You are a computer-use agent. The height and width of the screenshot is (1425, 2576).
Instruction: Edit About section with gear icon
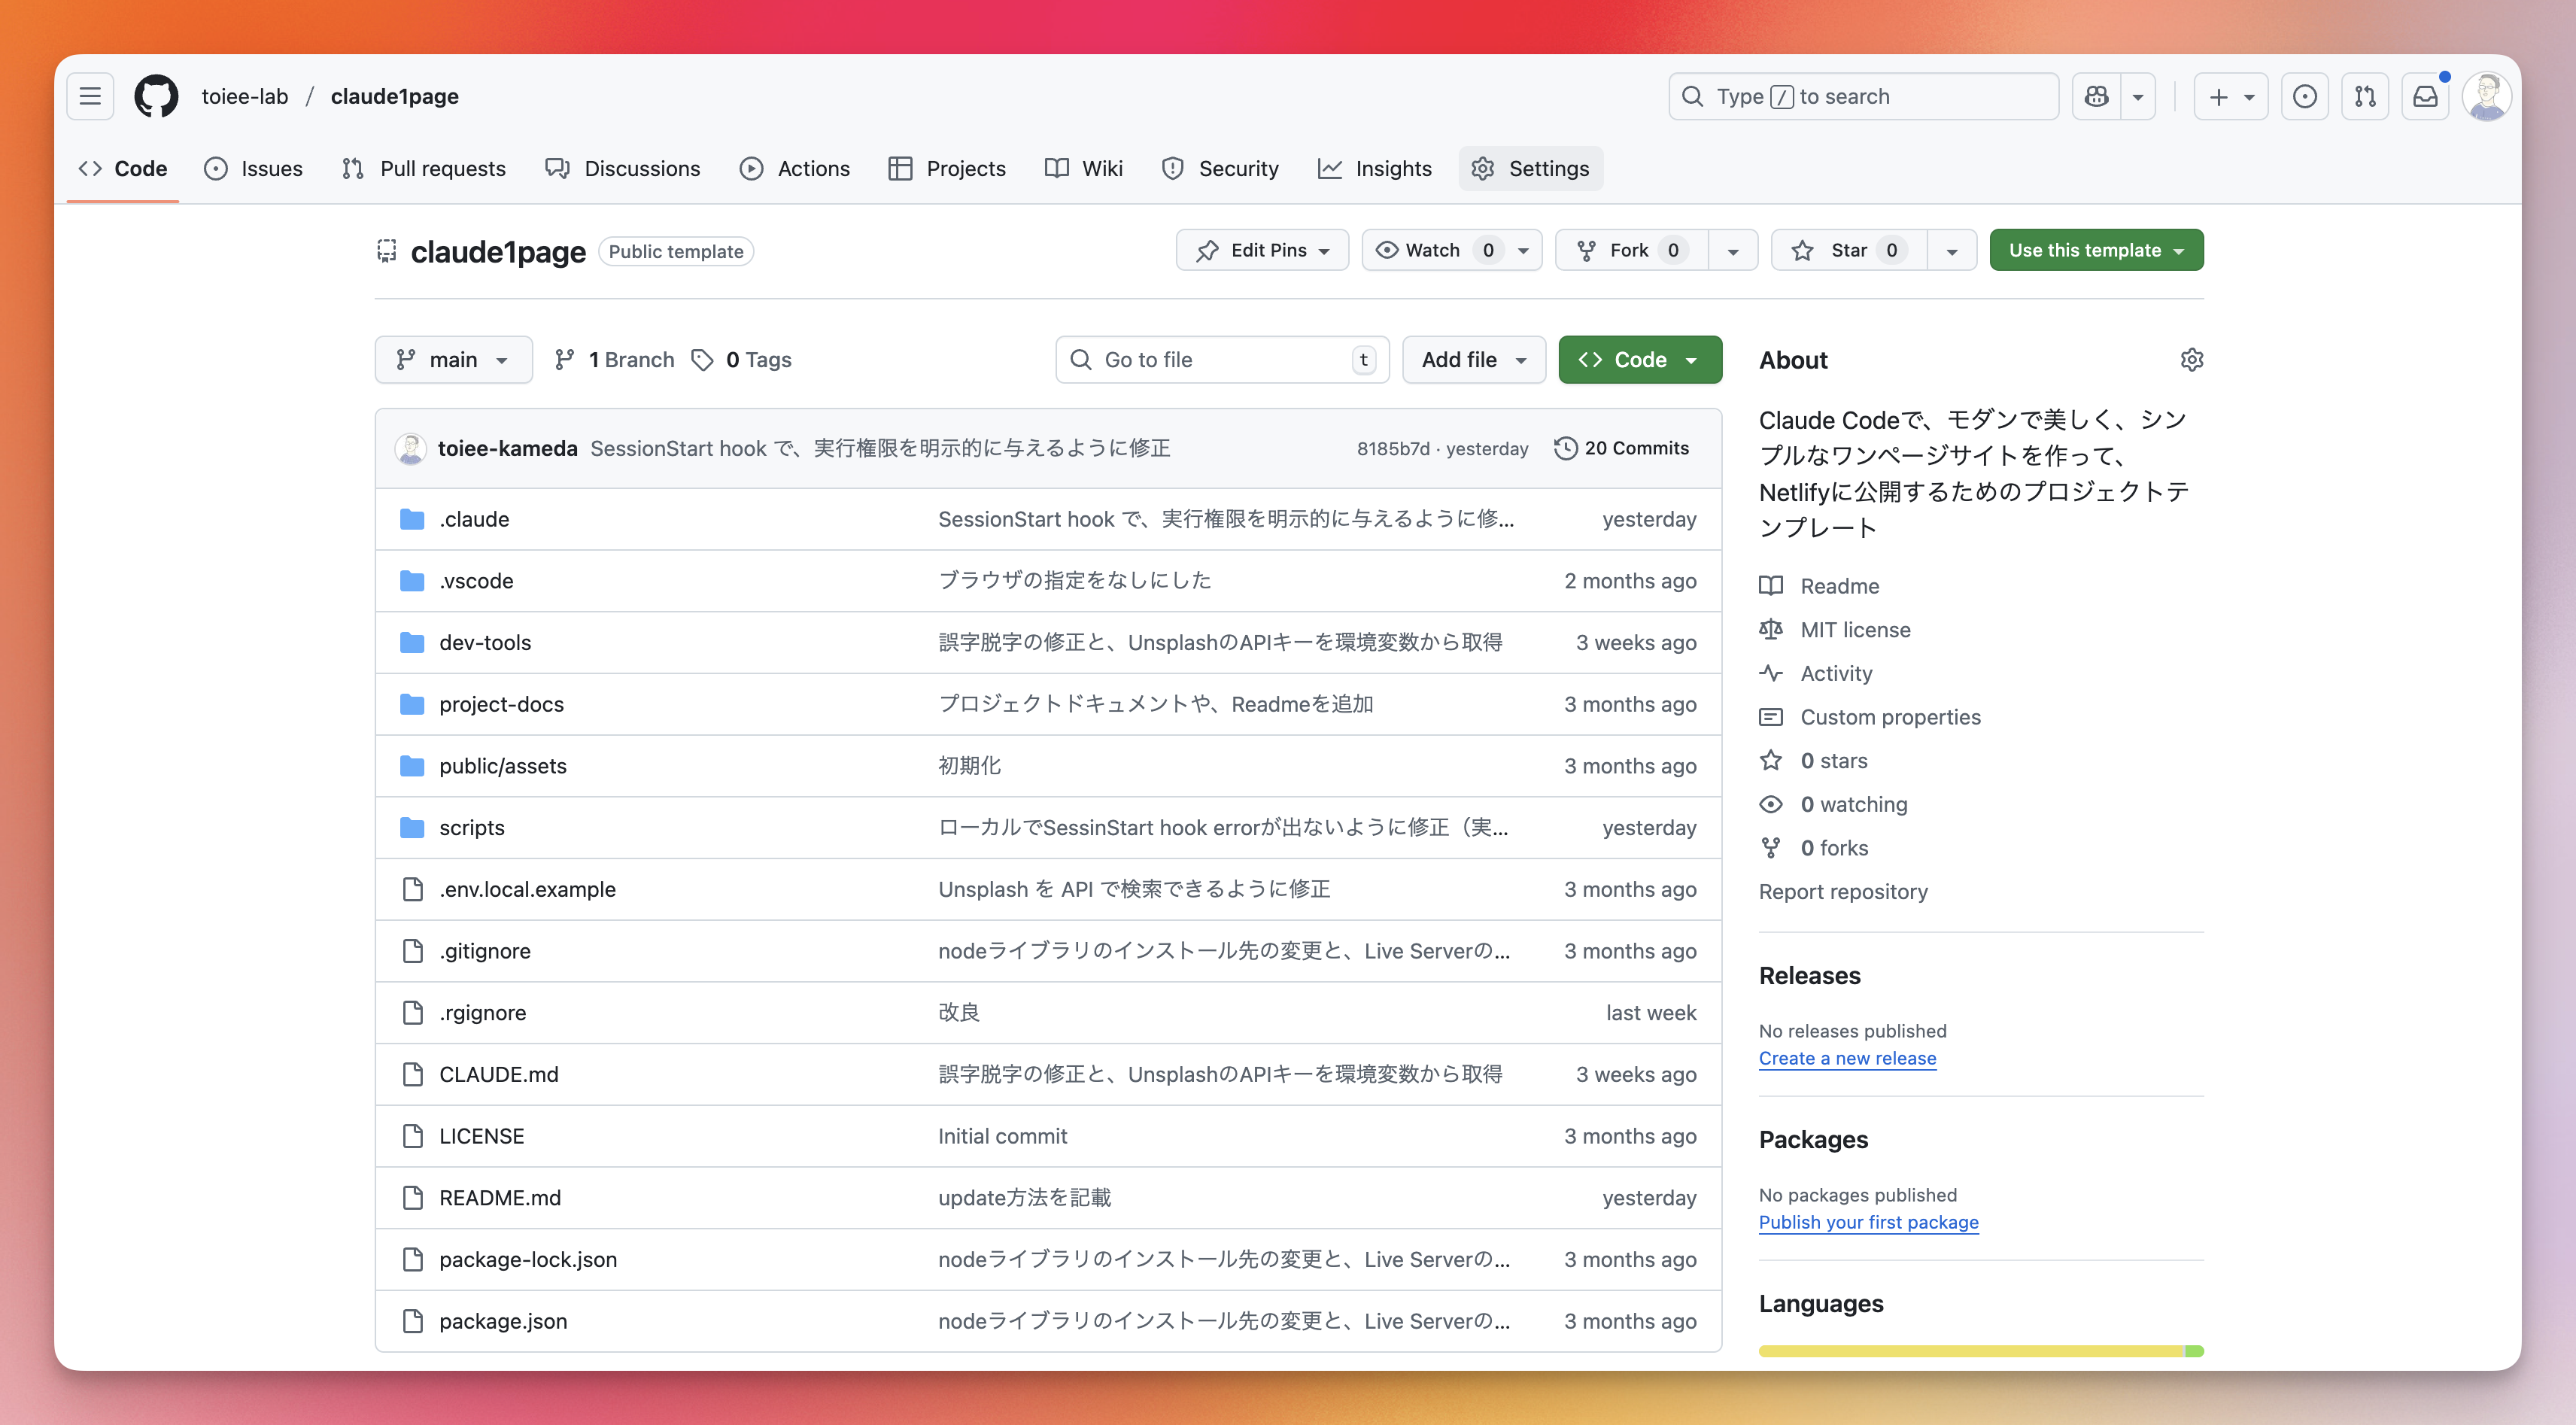[x=2191, y=360]
